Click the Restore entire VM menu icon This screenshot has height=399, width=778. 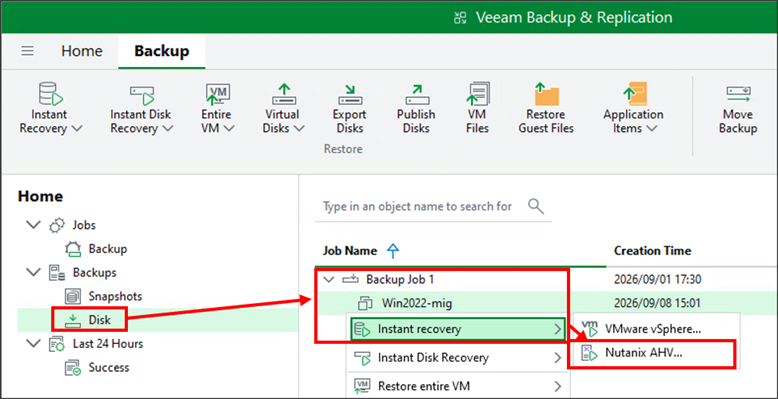coord(363,386)
